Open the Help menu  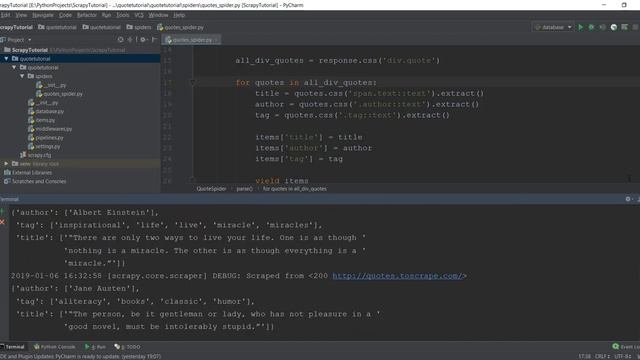tap(179, 15)
